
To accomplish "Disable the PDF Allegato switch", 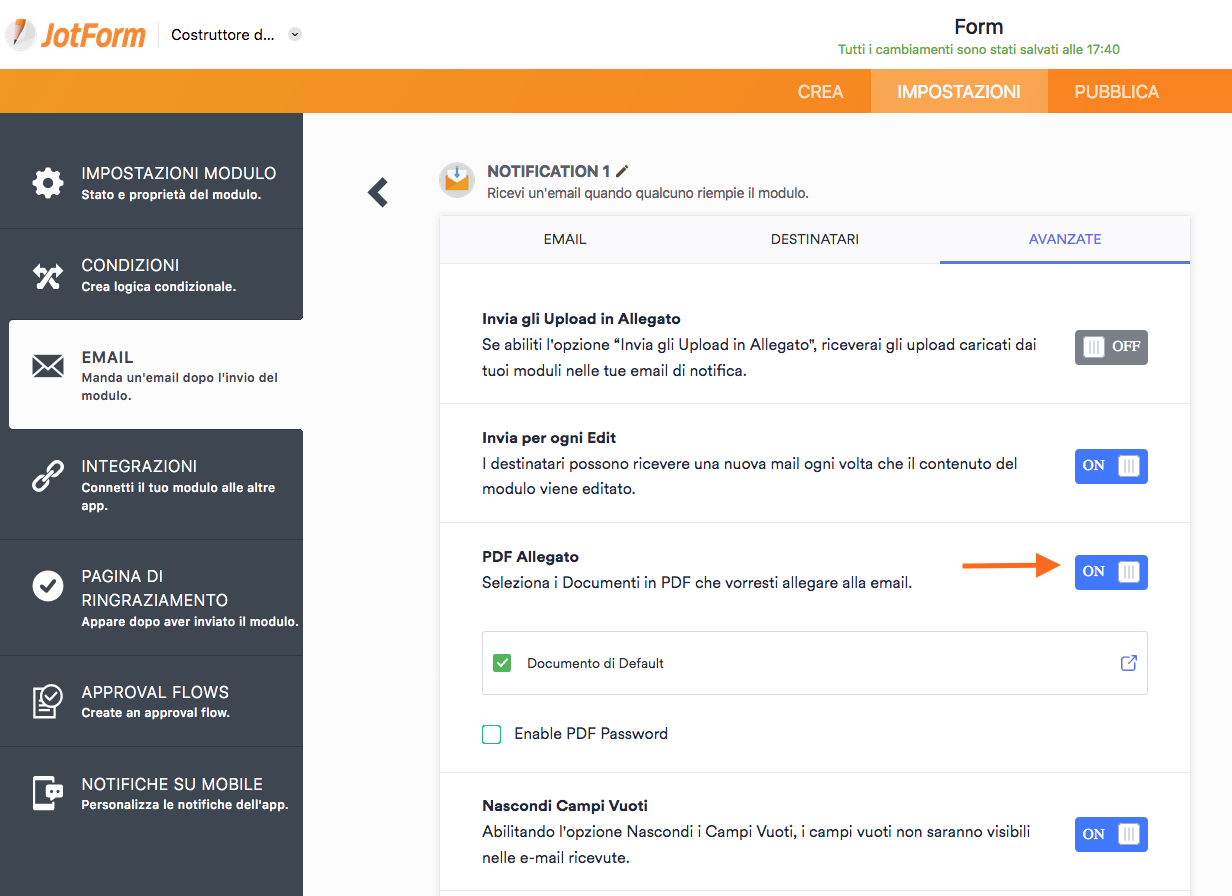I will (x=1110, y=572).
